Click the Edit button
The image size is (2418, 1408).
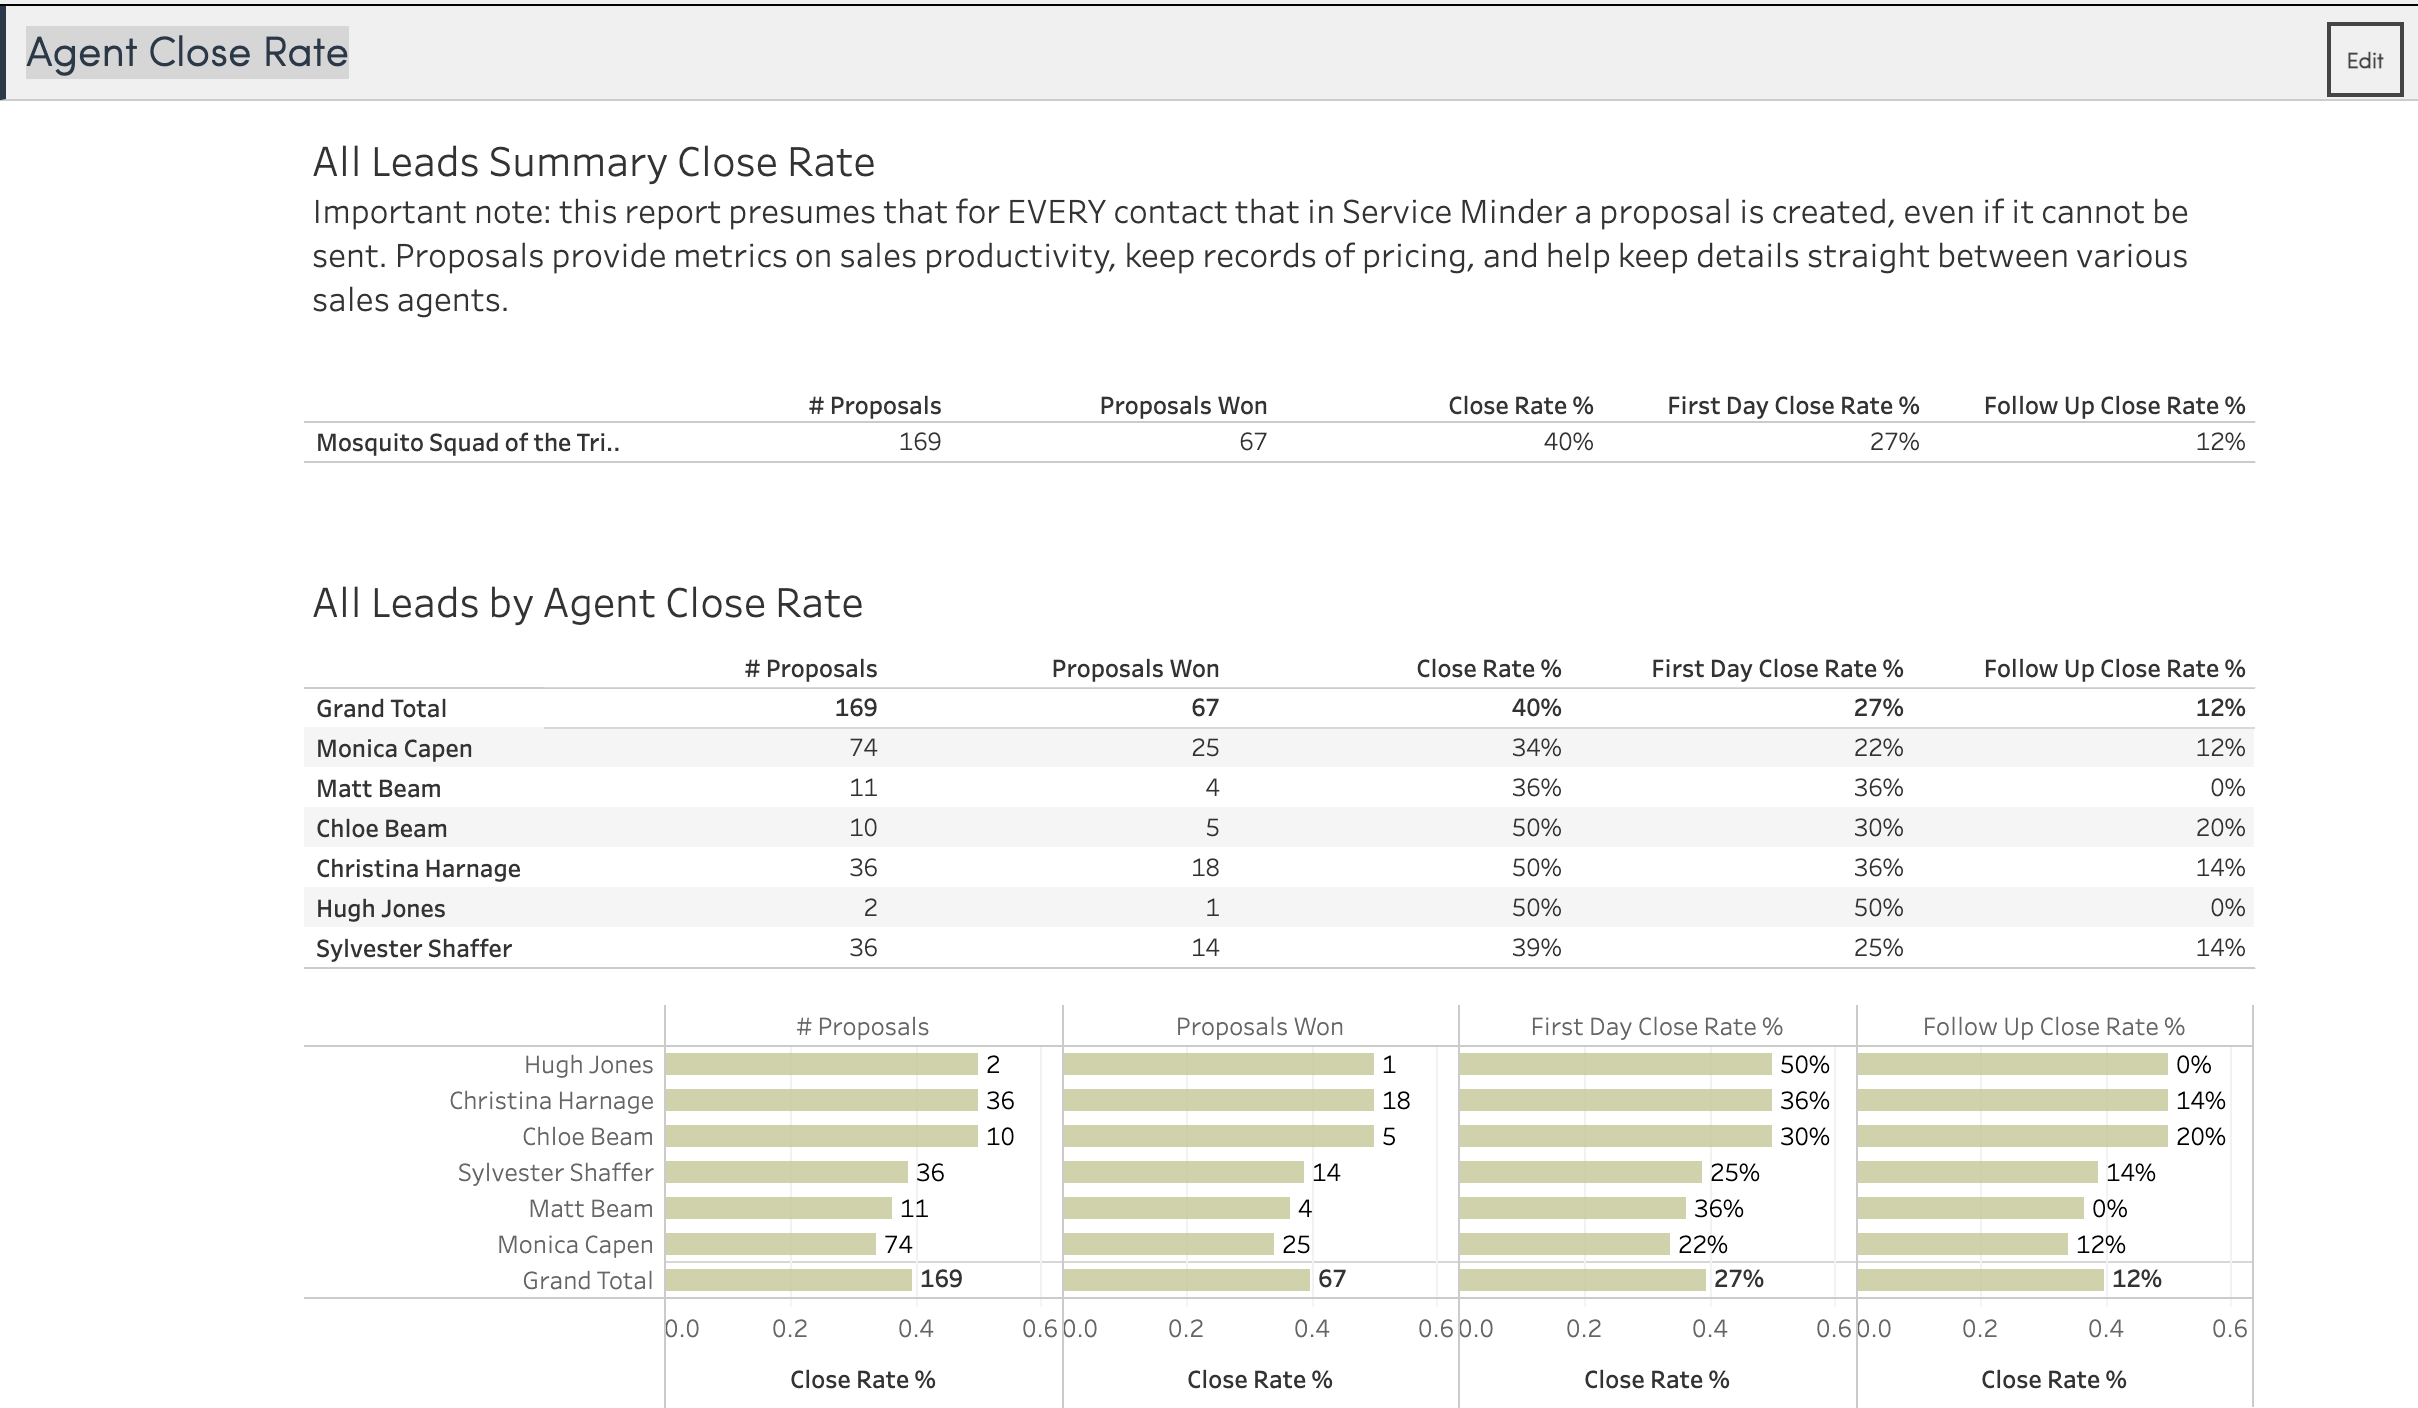click(2363, 60)
